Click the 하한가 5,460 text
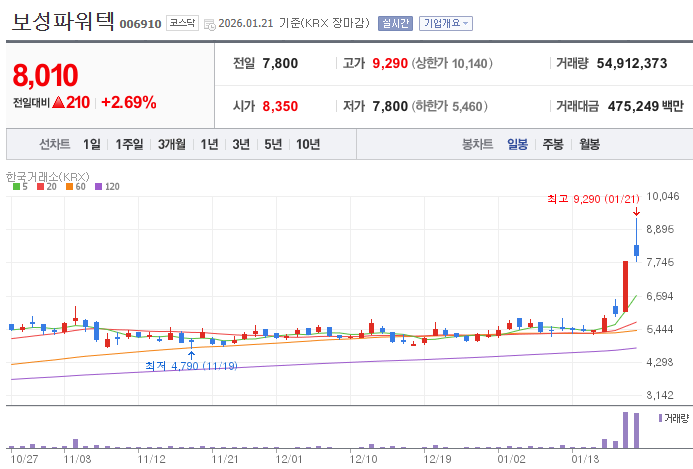 pyautogui.click(x=449, y=106)
